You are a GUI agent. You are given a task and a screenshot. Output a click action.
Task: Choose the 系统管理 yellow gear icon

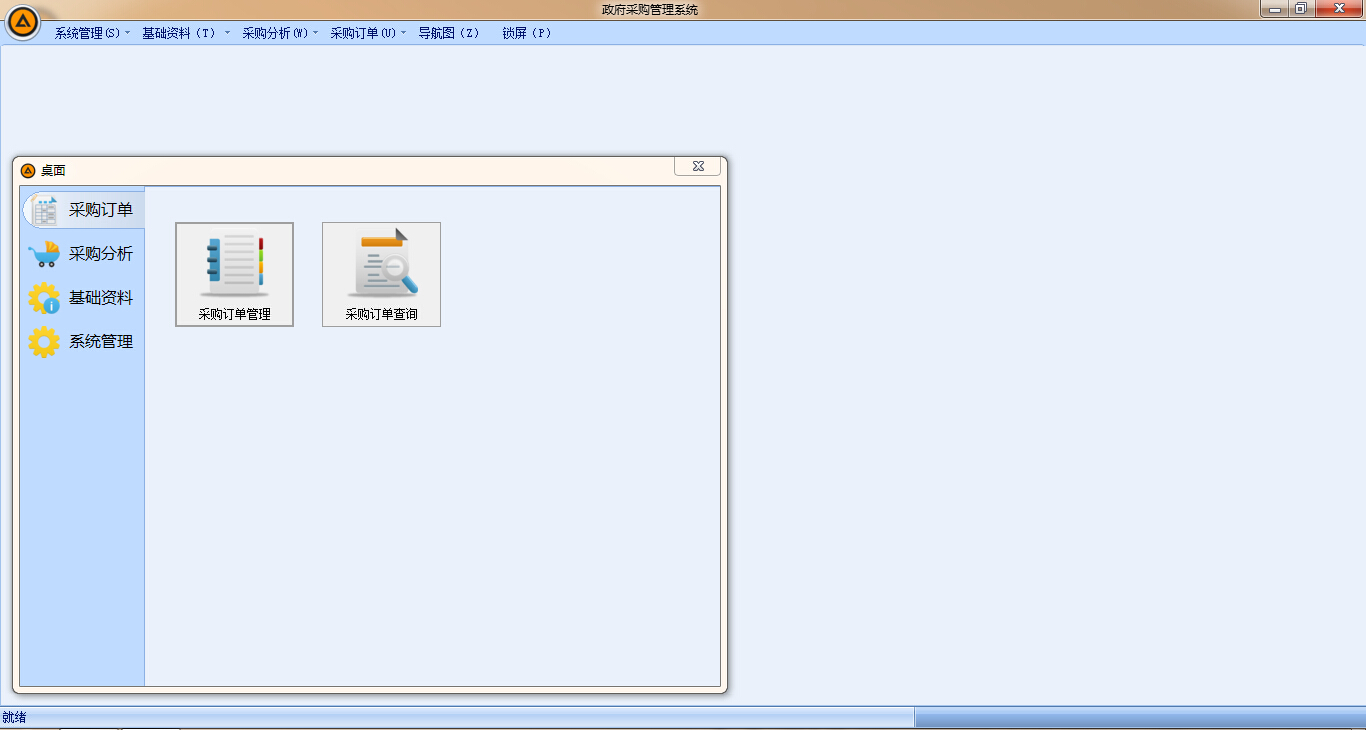(x=44, y=342)
